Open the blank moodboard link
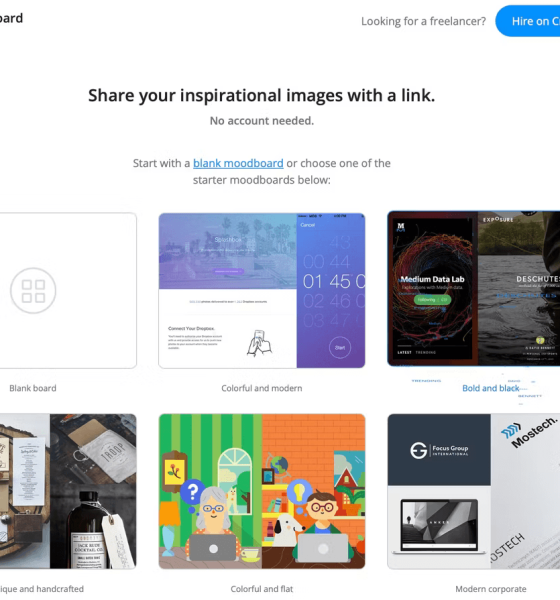 click(x=238, y=163)
